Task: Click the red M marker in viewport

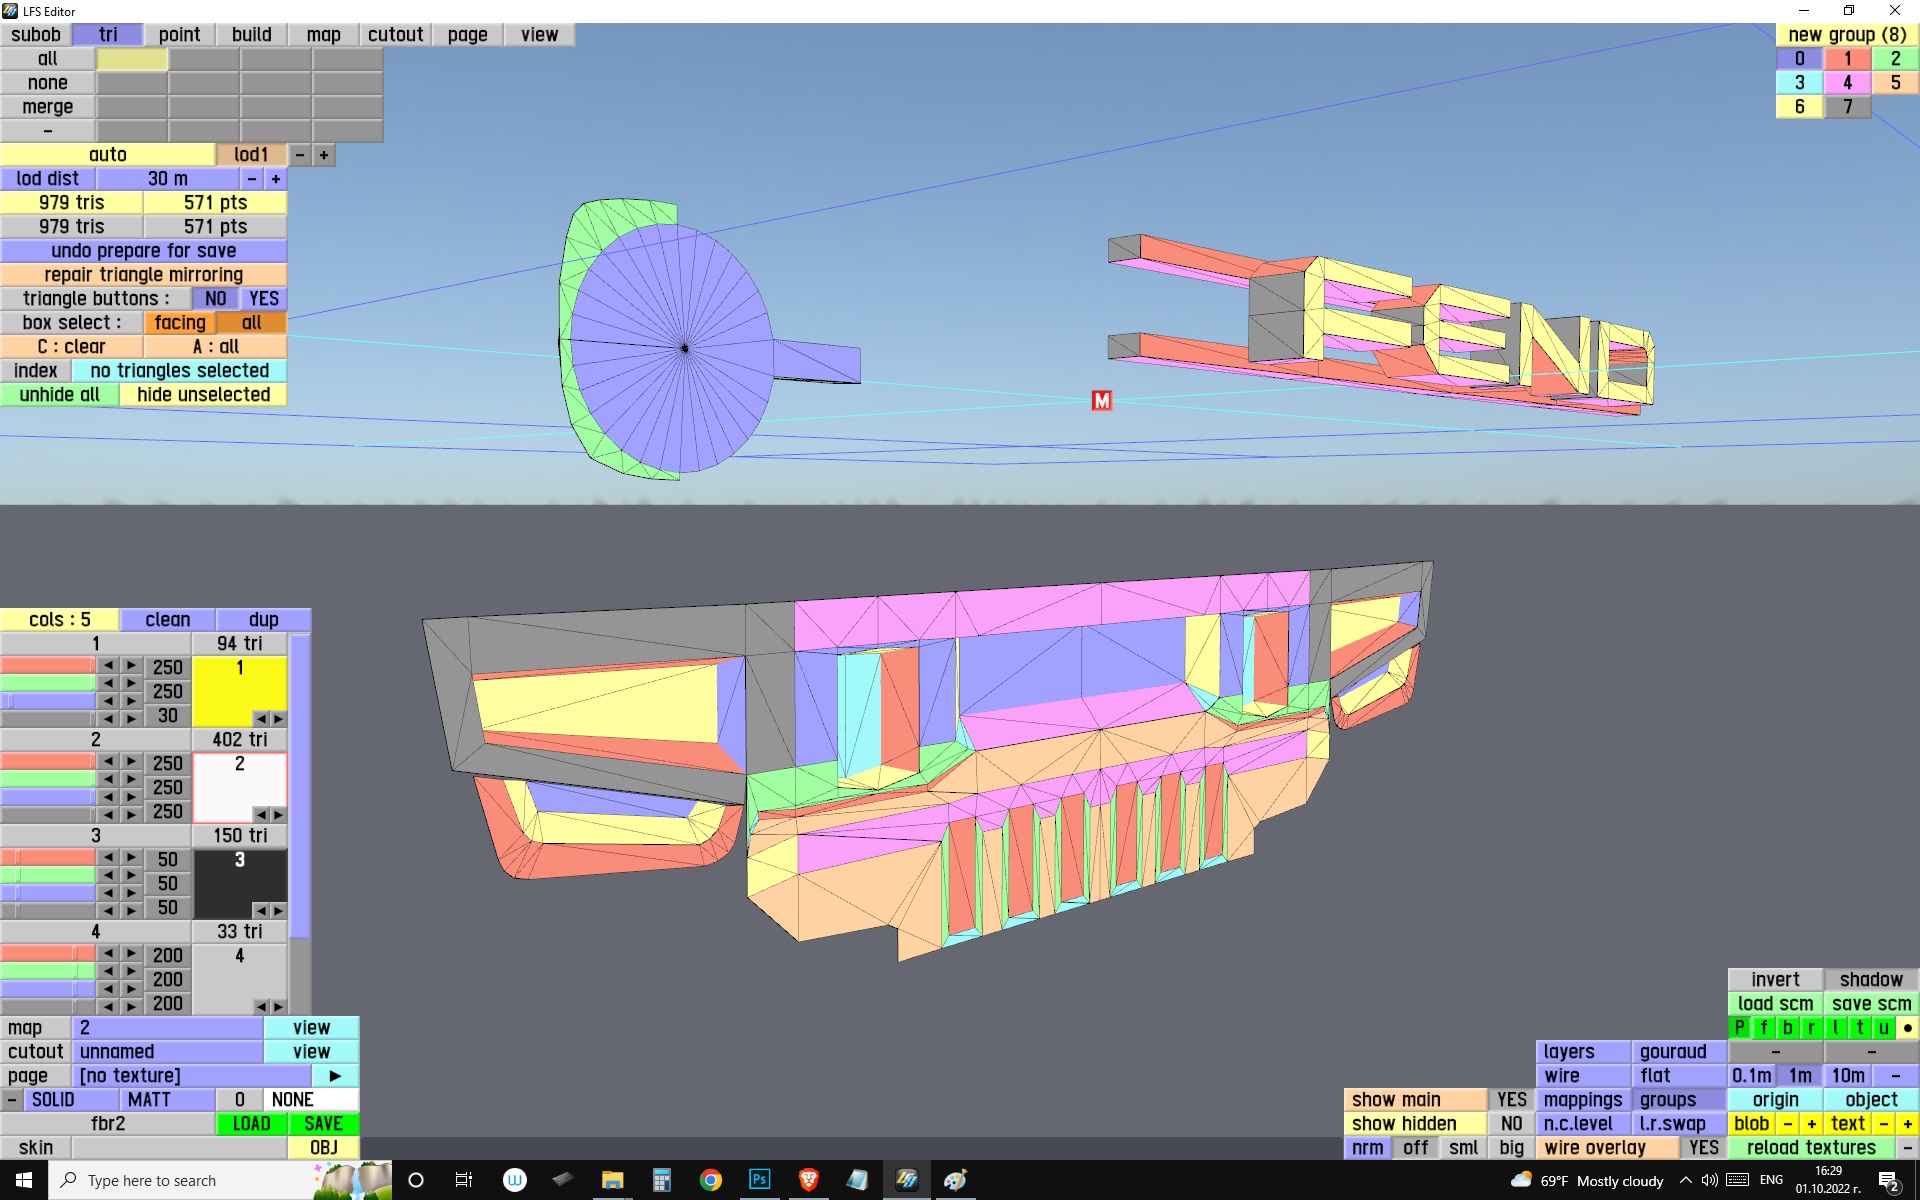Action: [x=1101, y=401]
